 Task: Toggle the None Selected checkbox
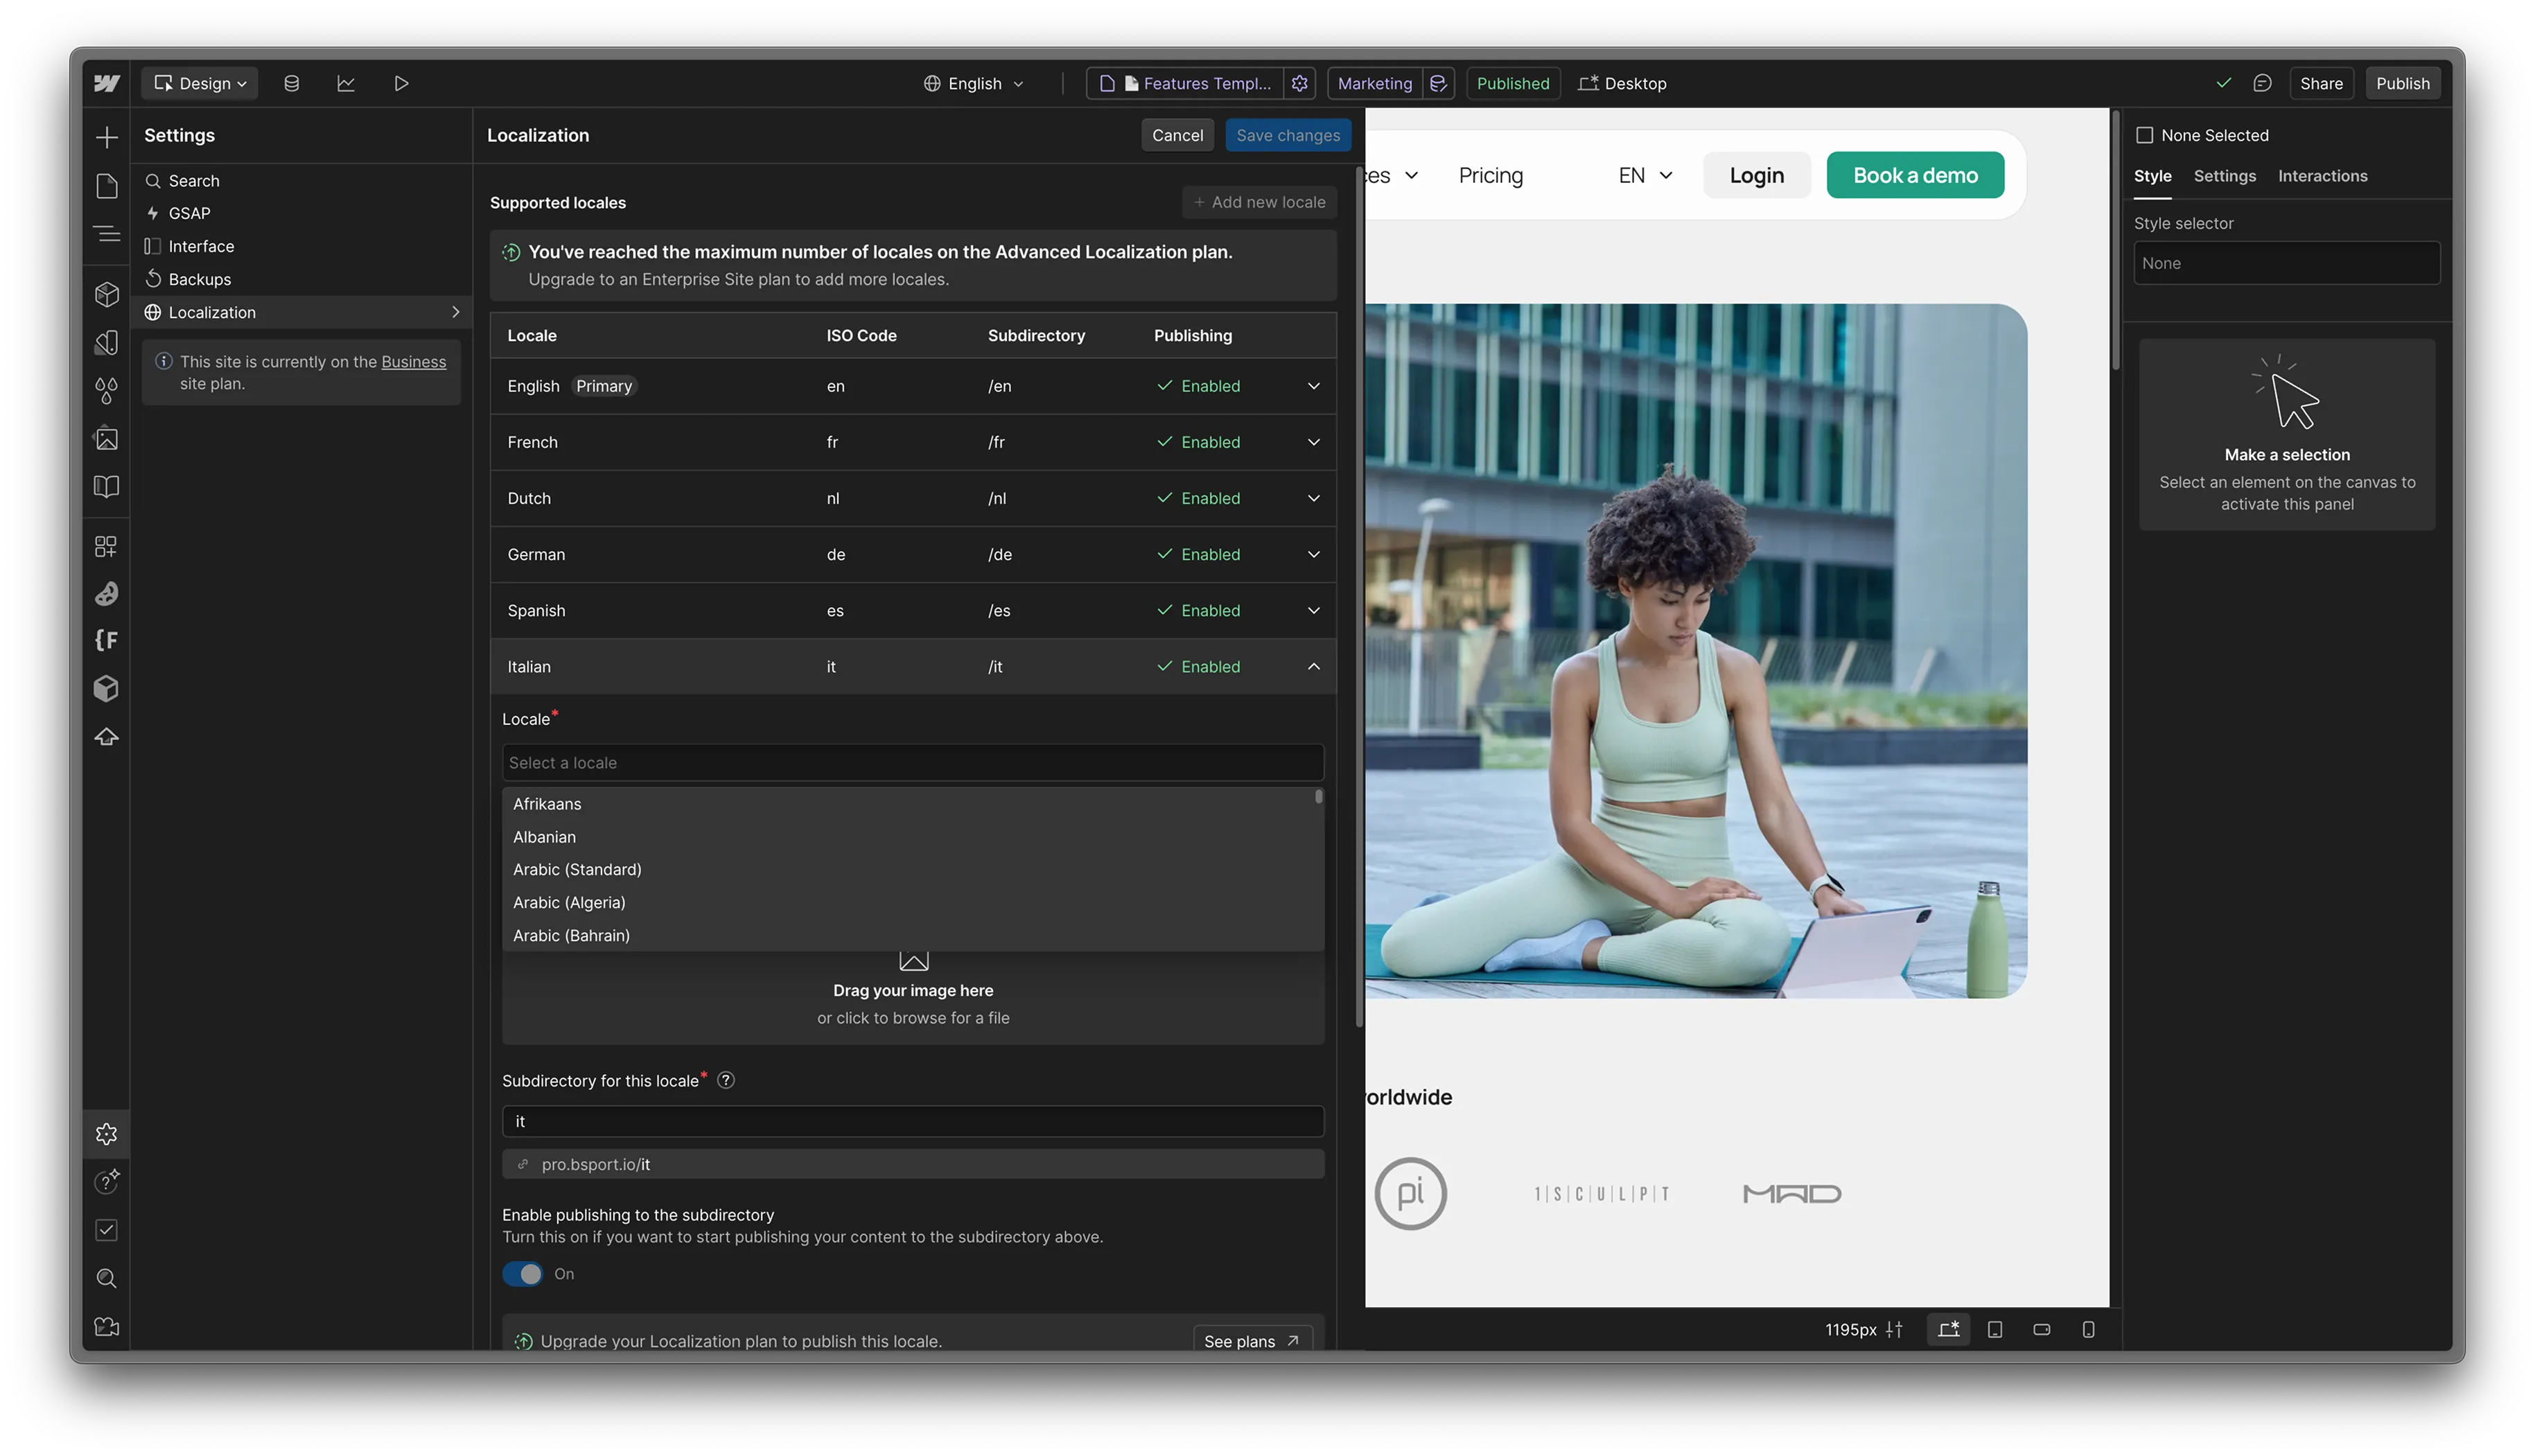click(x=2144, y=135)
